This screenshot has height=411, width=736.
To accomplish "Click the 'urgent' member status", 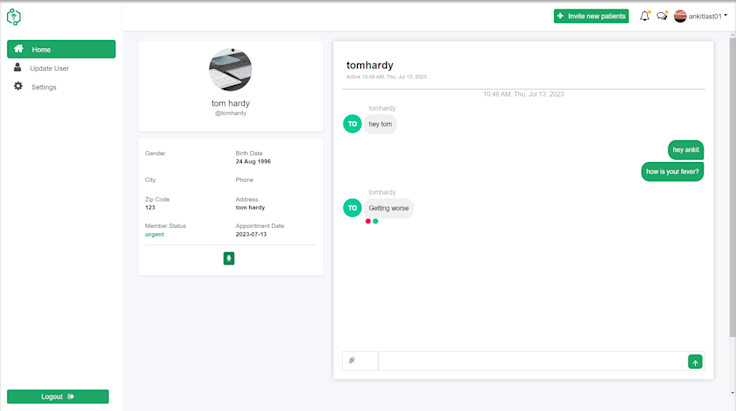I will [154, 234].
